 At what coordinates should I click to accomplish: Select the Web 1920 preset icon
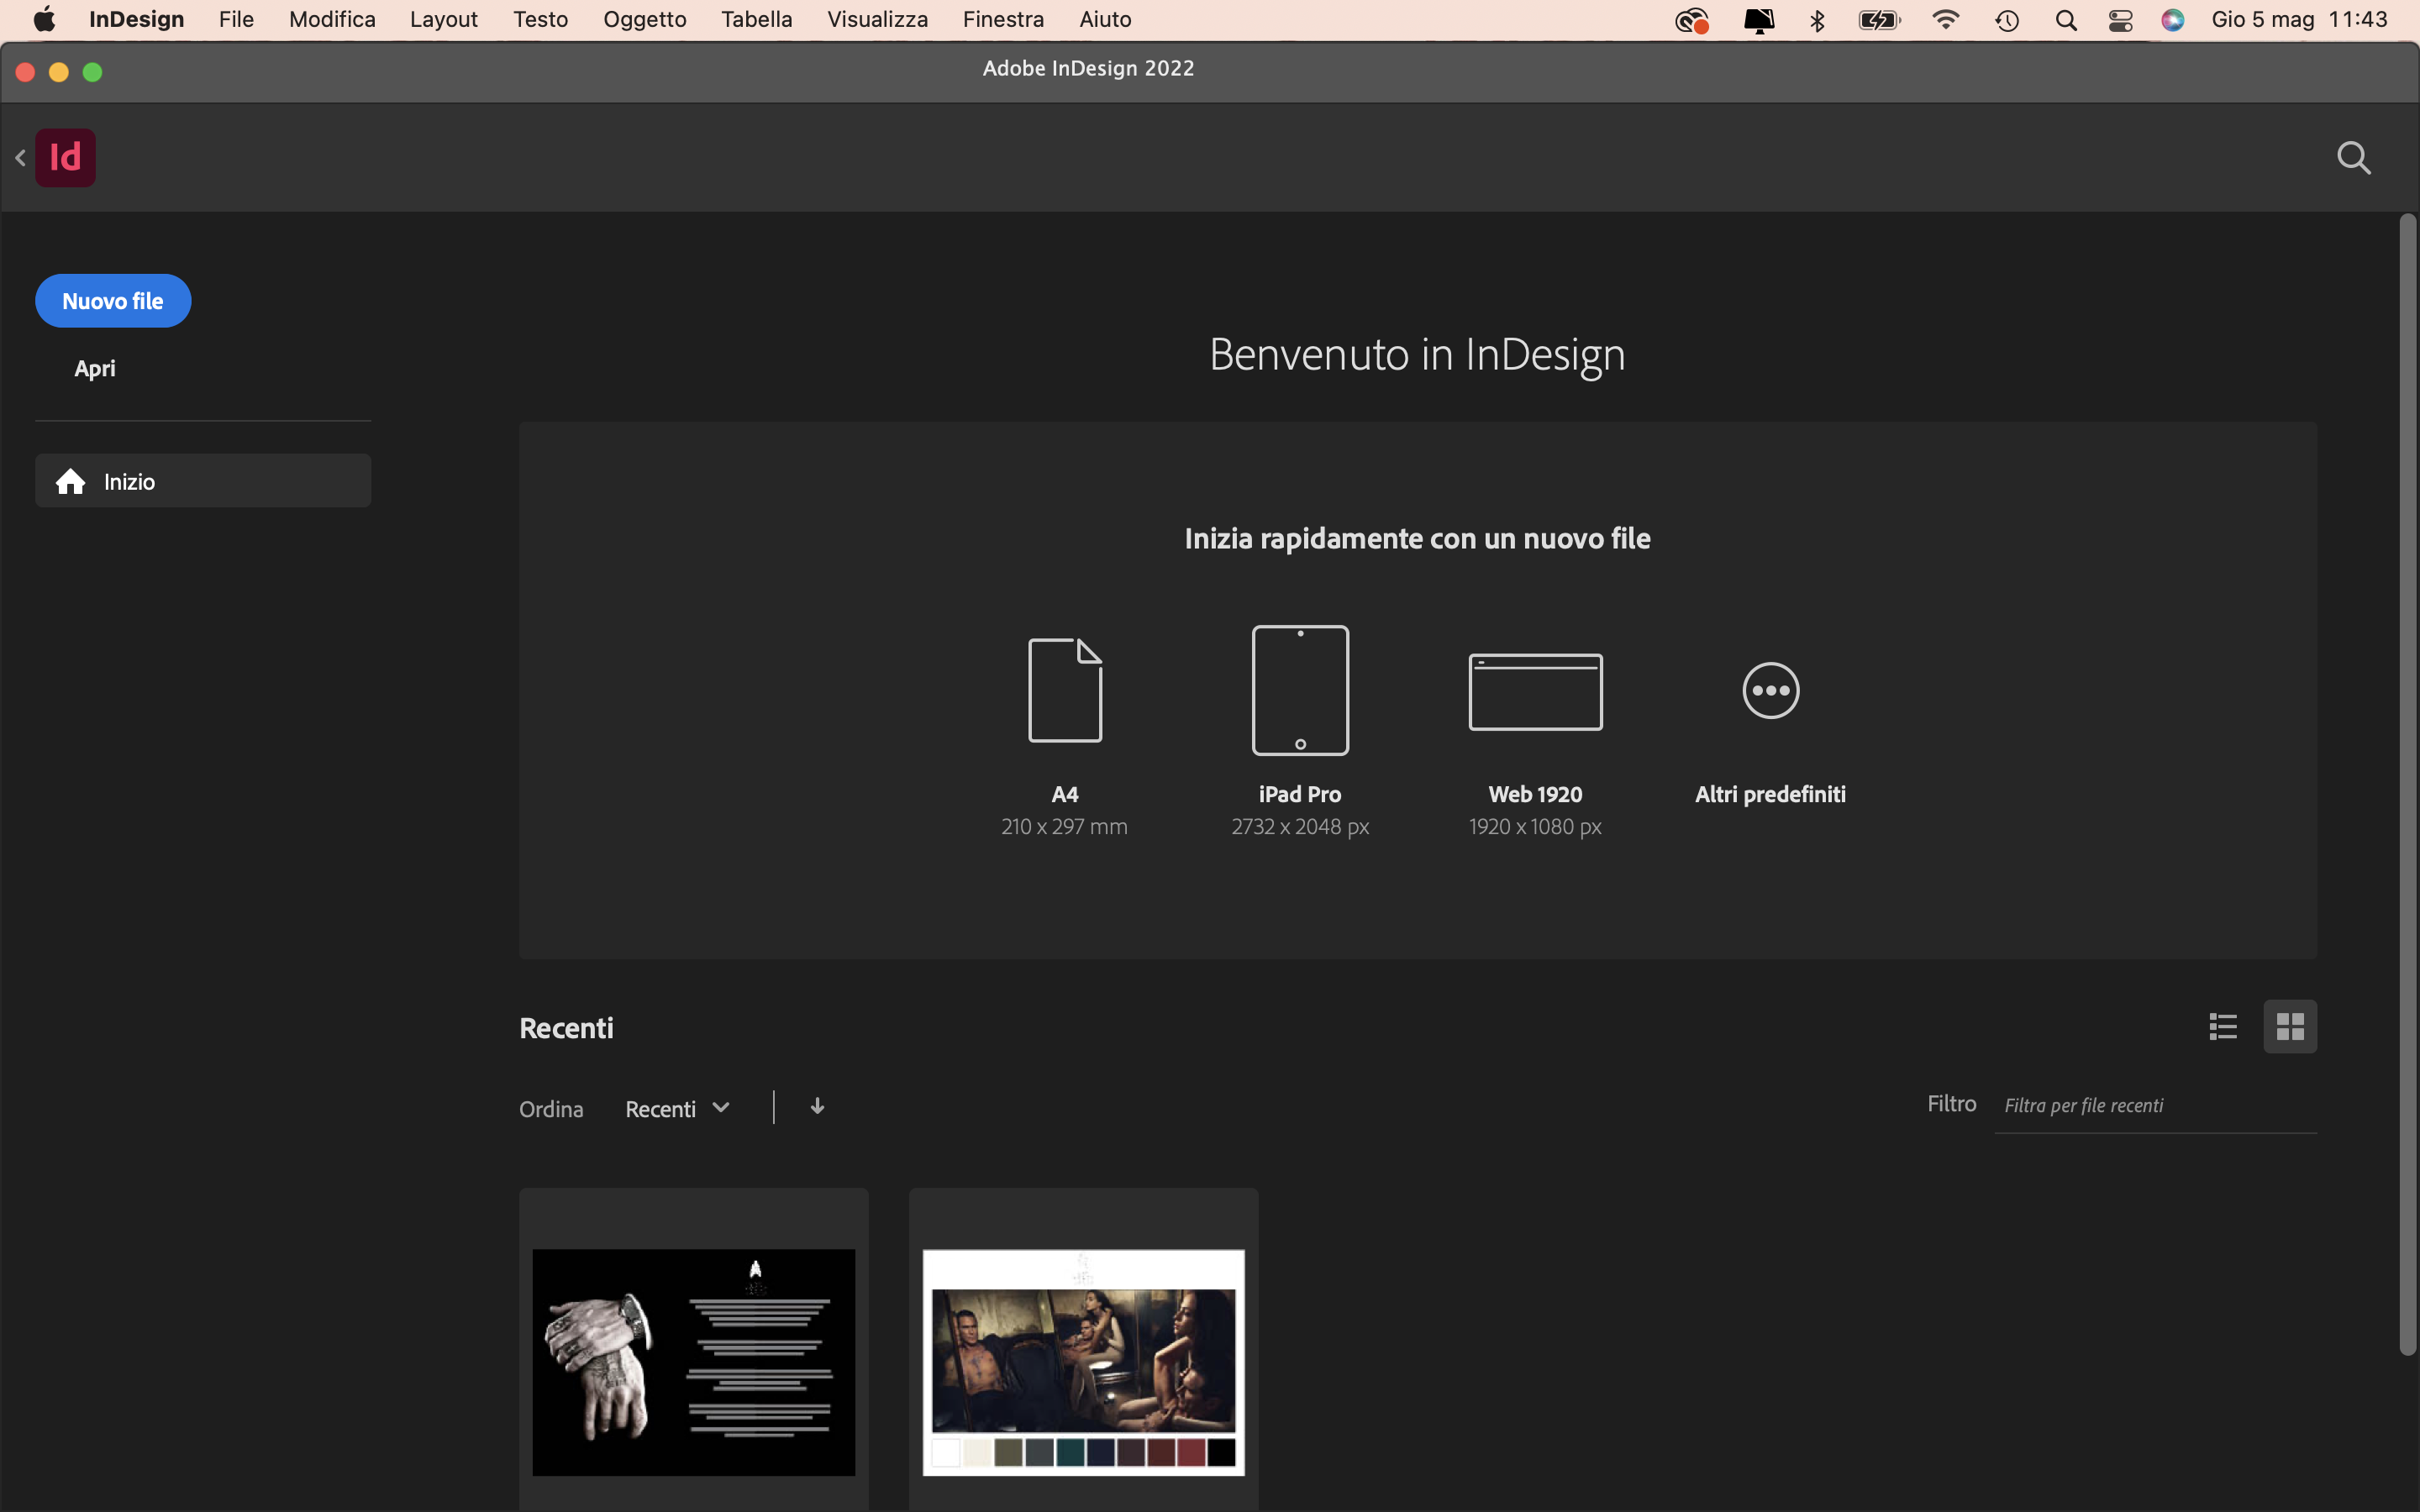point(1535,691)
